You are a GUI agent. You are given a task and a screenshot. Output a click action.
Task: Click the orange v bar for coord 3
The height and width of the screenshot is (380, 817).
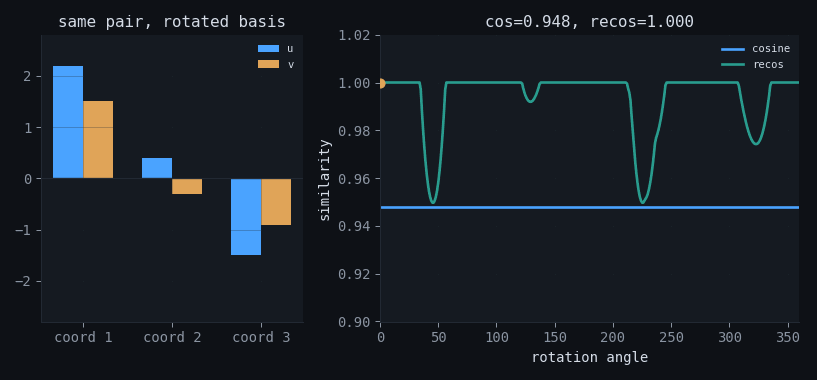pyautogui.click(x=276, y=202)
